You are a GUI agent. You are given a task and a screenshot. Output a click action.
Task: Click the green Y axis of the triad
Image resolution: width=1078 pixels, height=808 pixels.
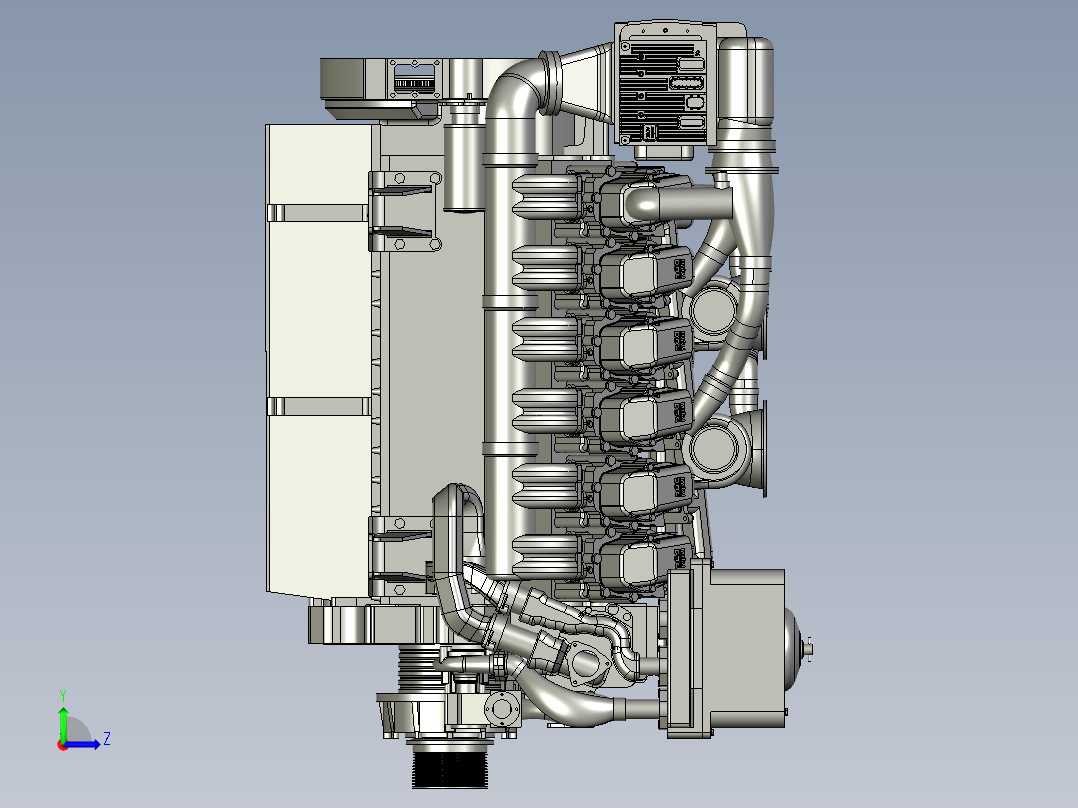63,723
